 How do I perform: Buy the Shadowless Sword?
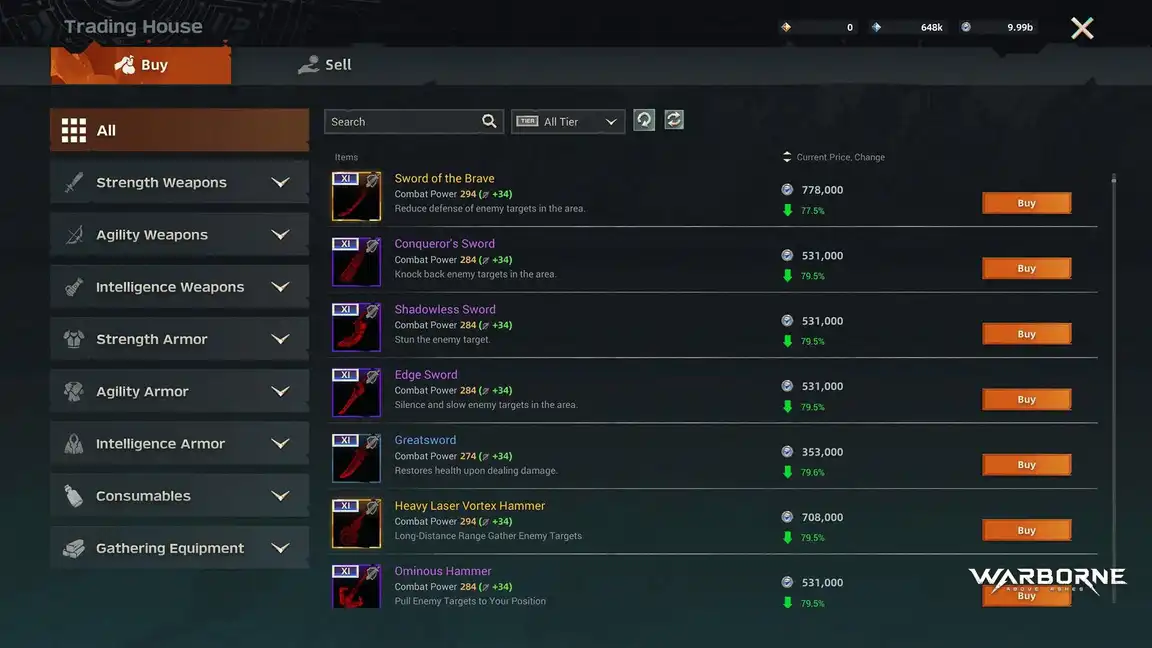1026,334
